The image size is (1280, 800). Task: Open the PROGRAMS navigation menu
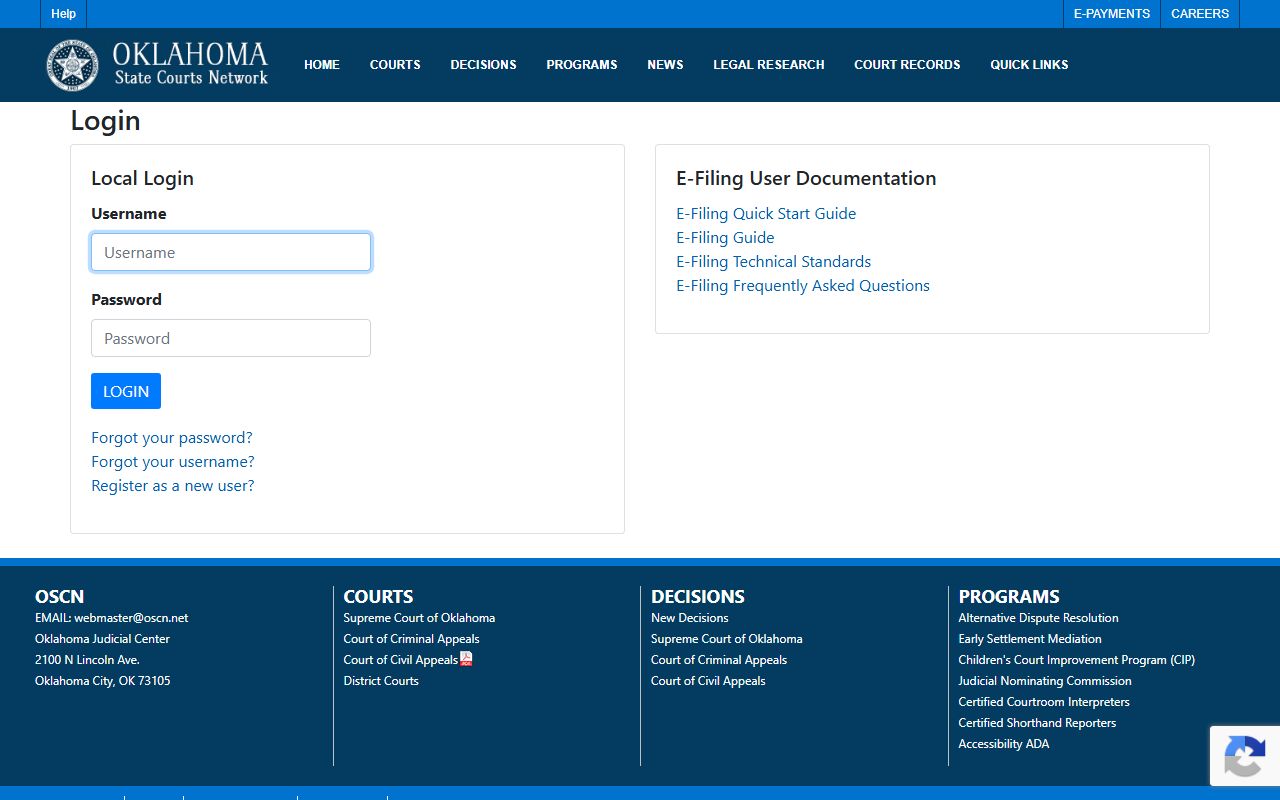click(582, 65)
